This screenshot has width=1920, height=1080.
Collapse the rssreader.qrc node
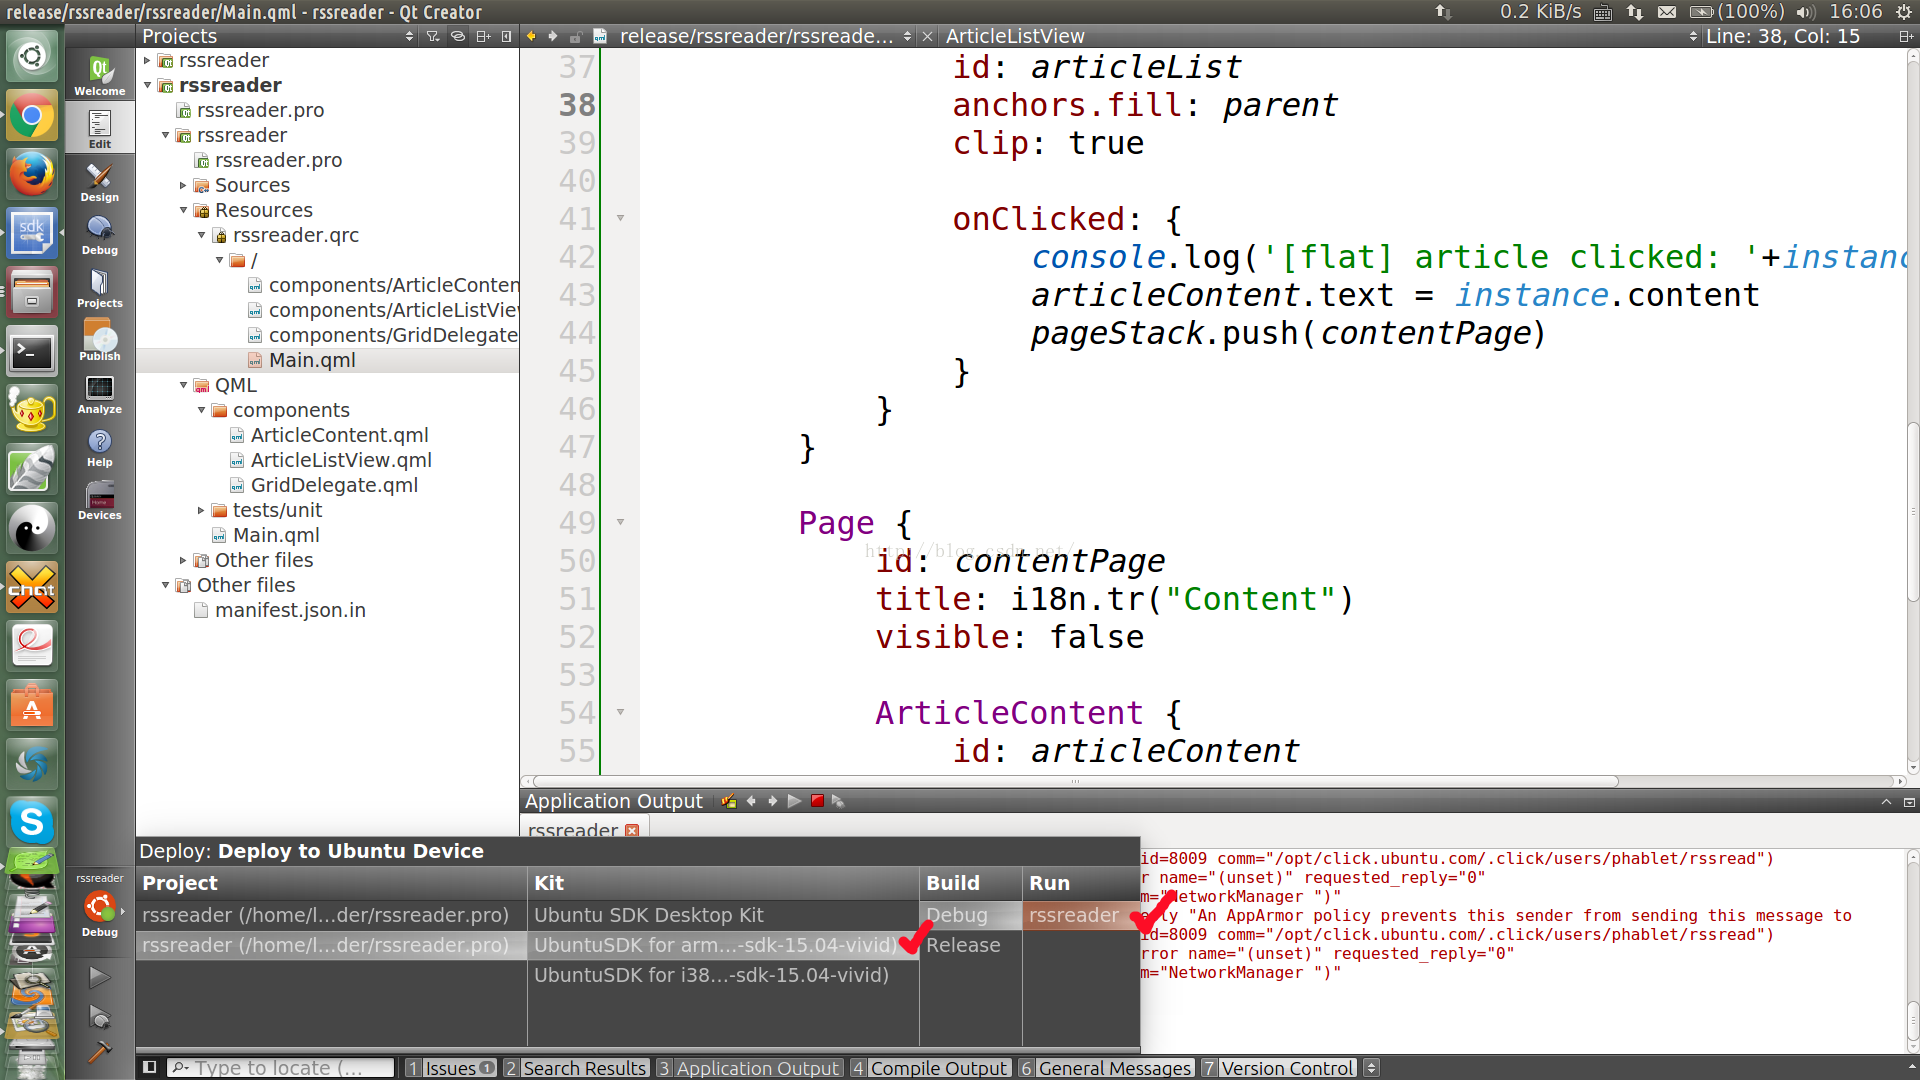coord(201,235)
